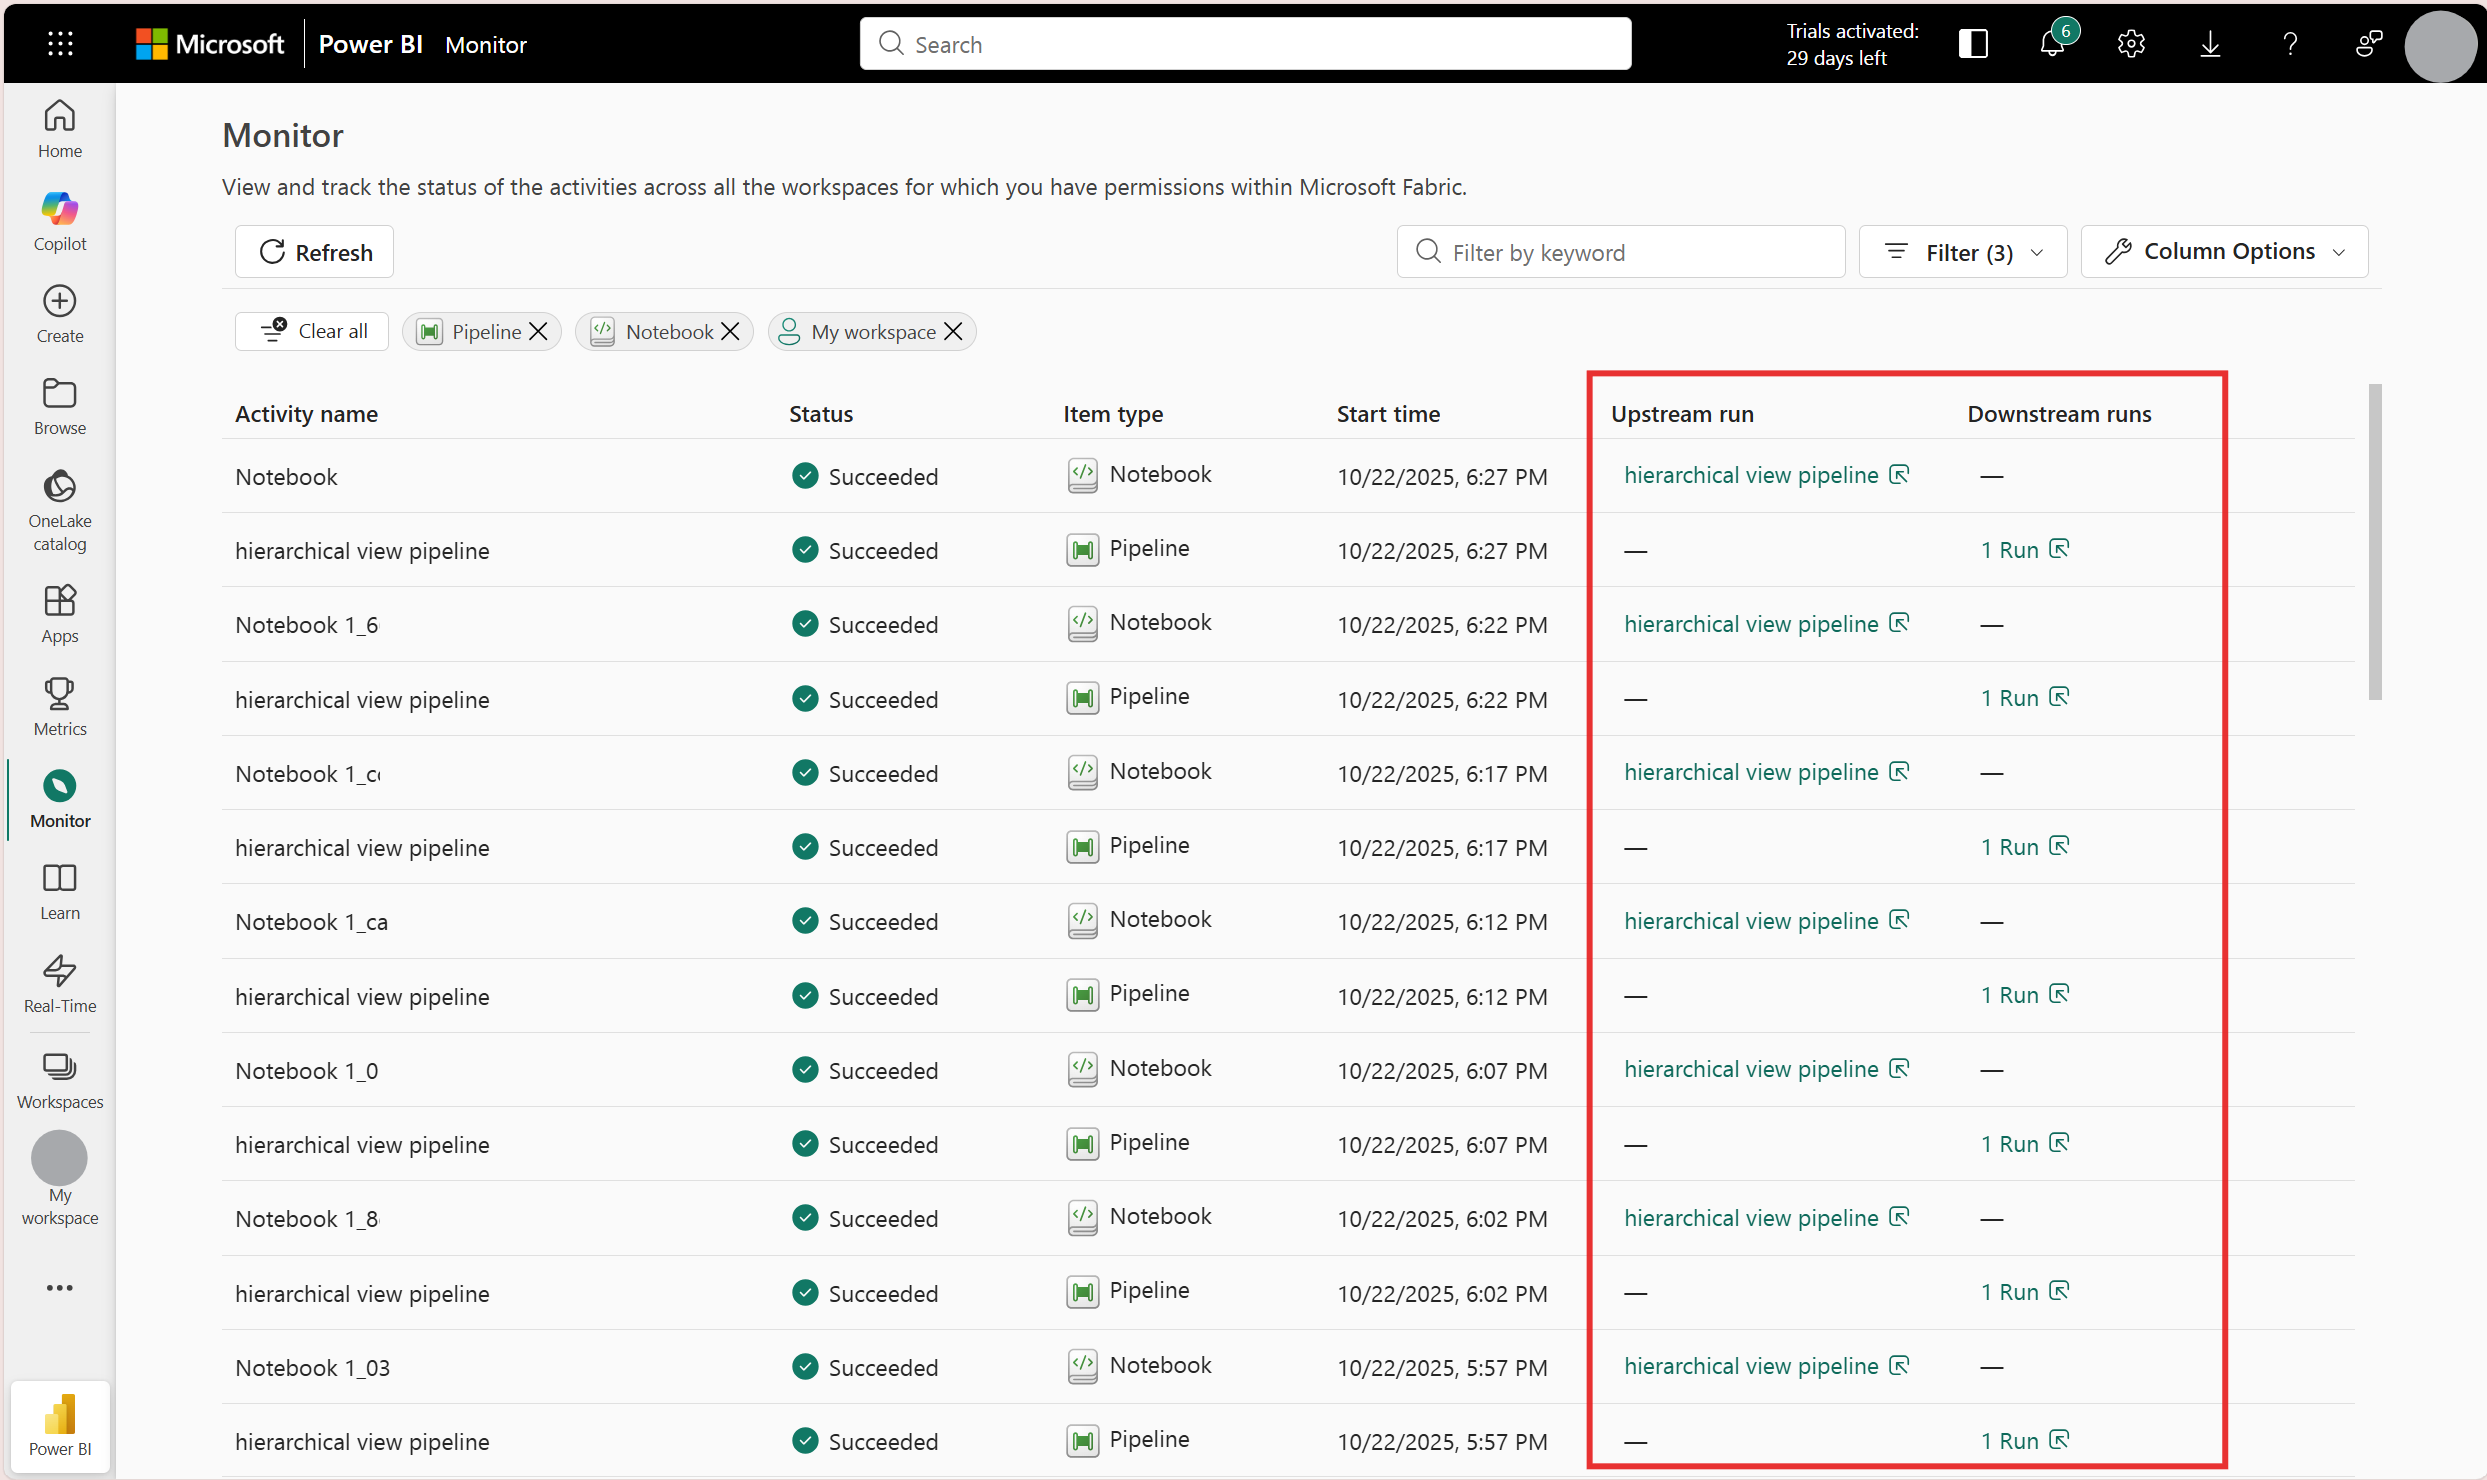Open the help question mark
This screenshot has width=2487, height=1480.
coord(2289,44)
